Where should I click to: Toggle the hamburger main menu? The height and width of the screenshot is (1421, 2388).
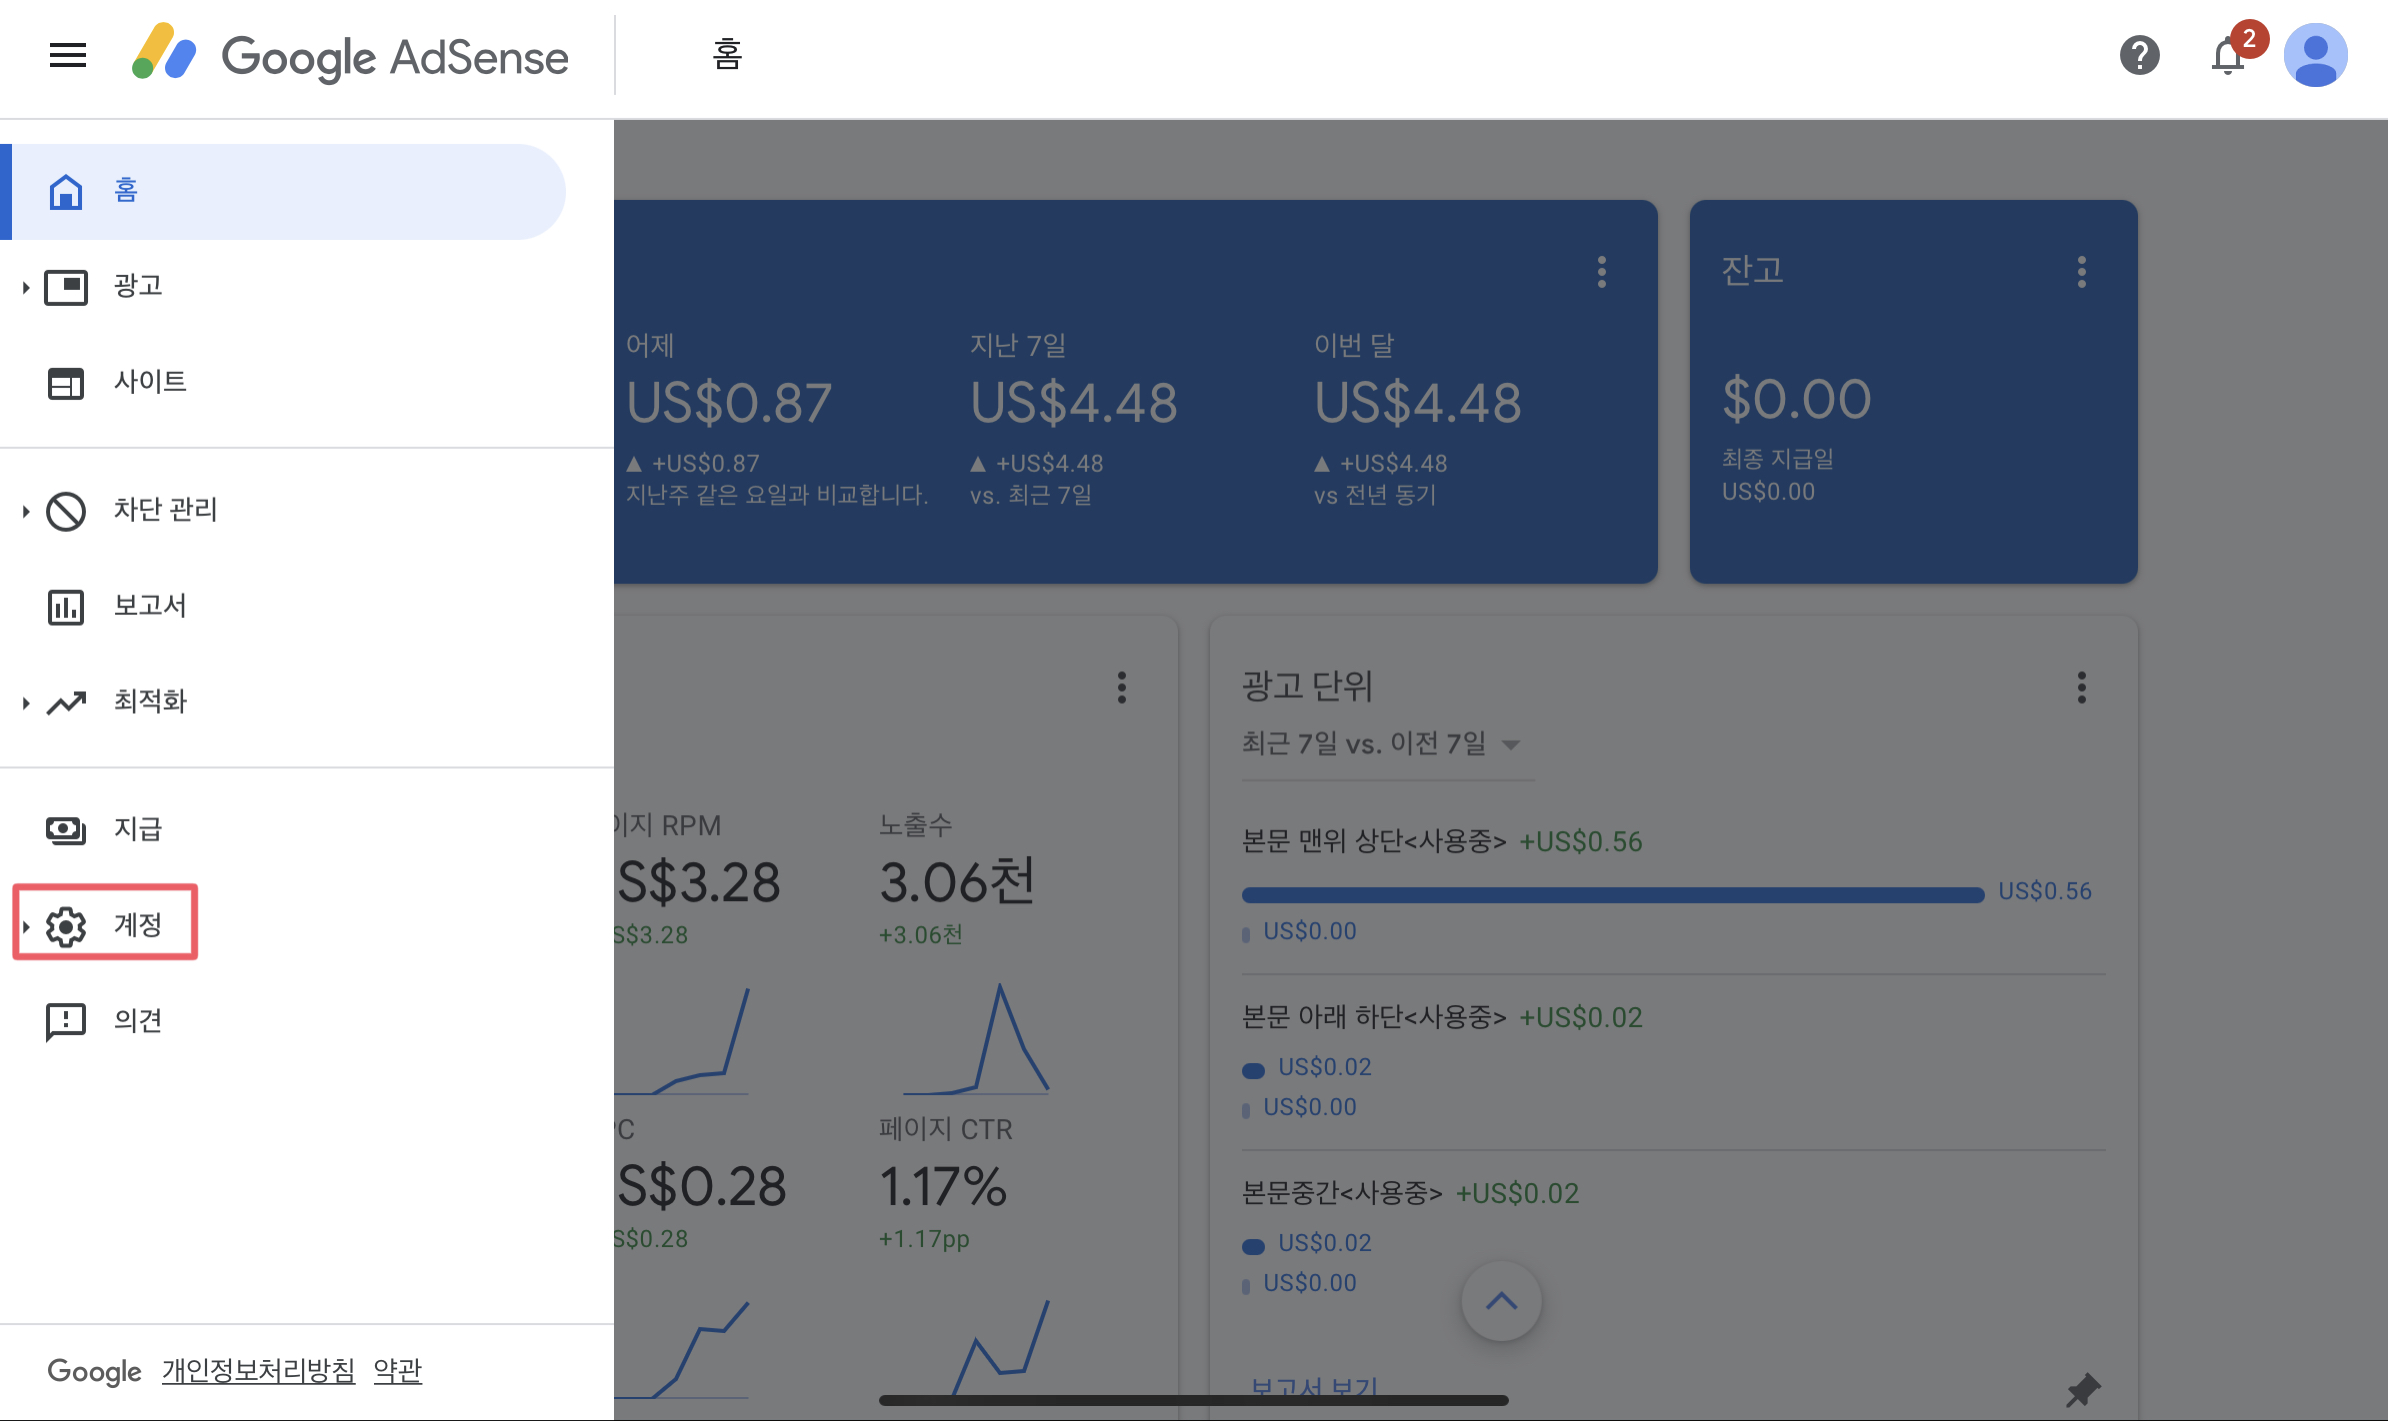click(x=68, y=55)
